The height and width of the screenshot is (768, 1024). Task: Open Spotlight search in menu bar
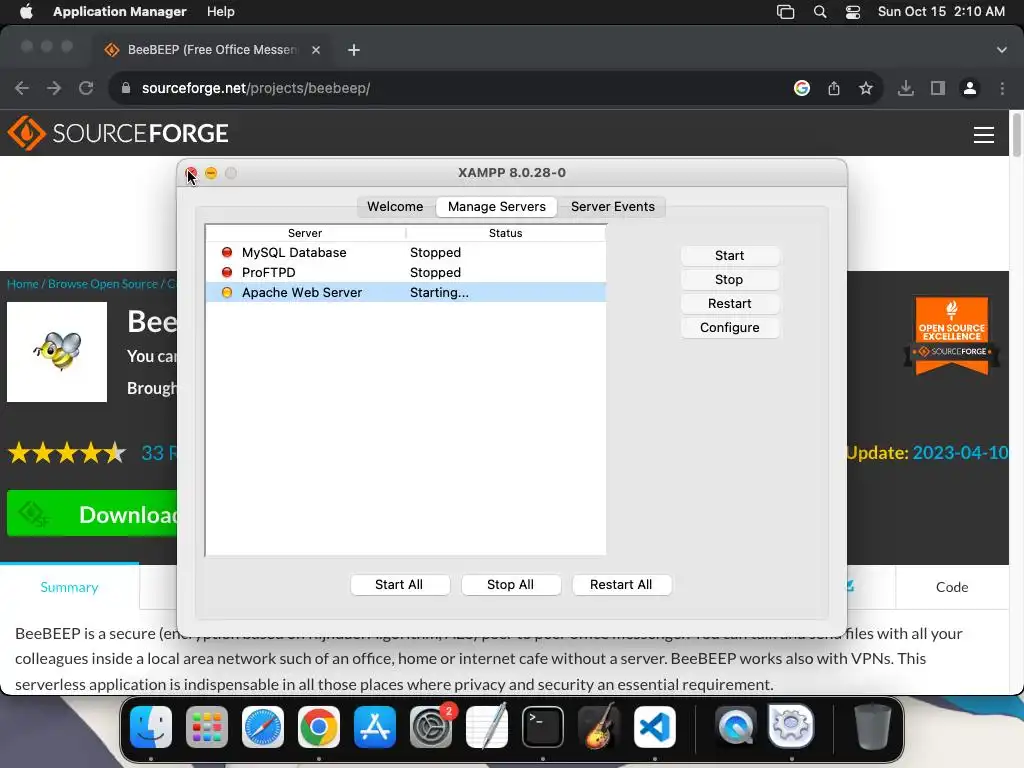pos(820,12)
